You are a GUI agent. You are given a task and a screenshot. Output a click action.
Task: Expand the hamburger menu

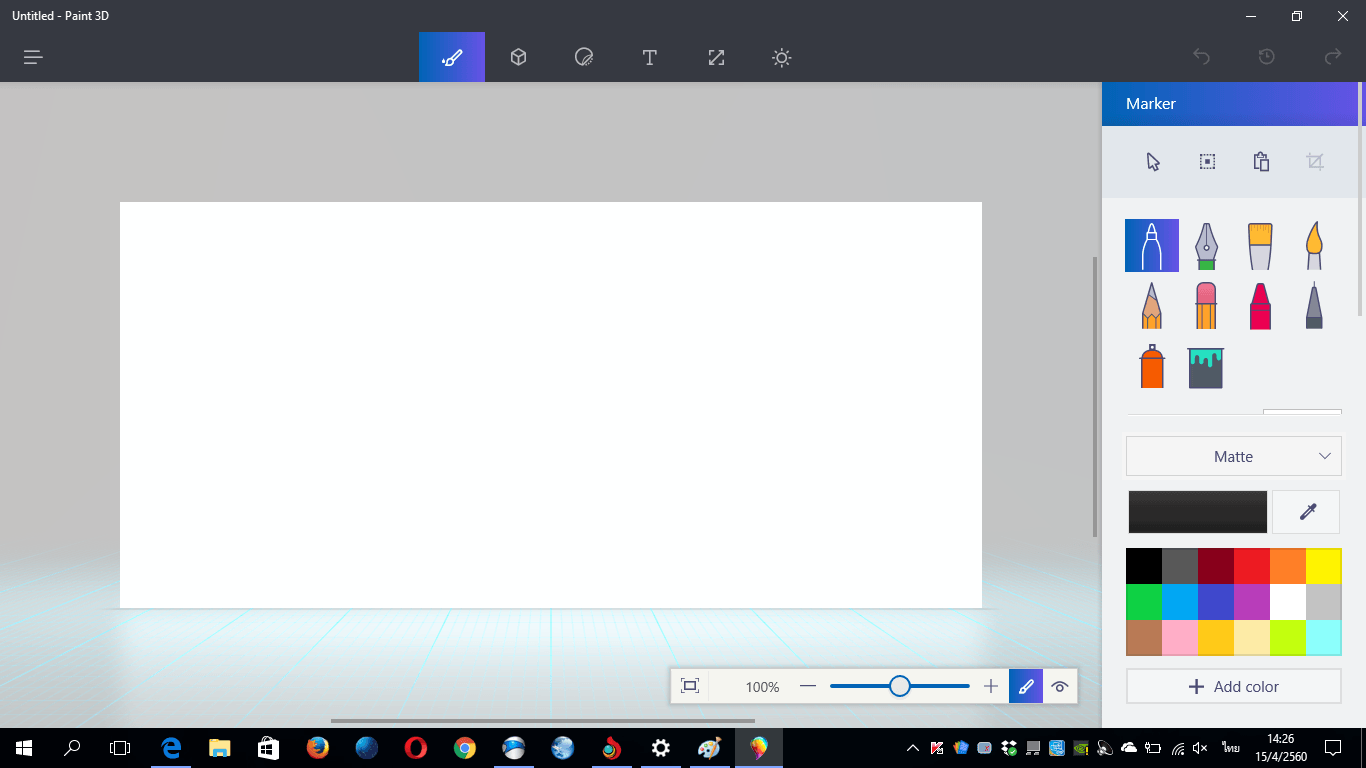tap(33, 57)
